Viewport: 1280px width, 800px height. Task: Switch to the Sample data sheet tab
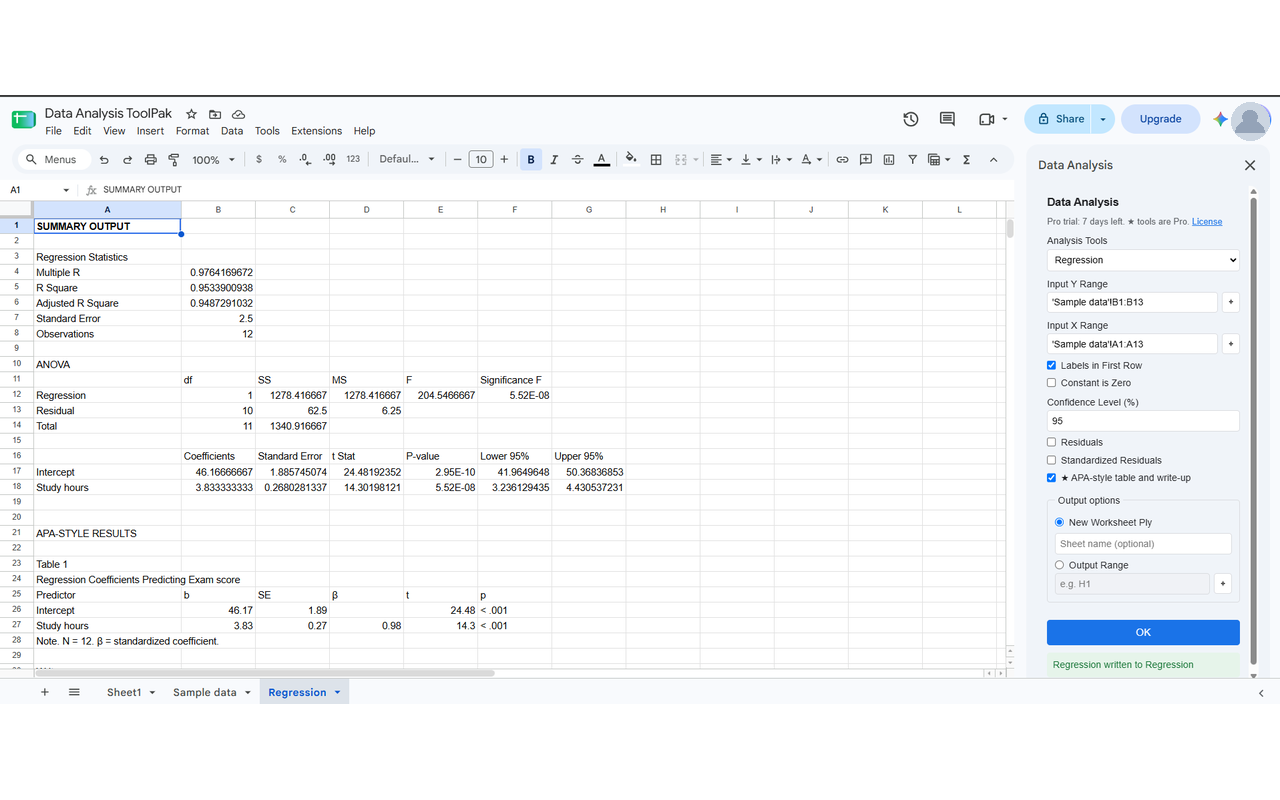pos(205,692)
